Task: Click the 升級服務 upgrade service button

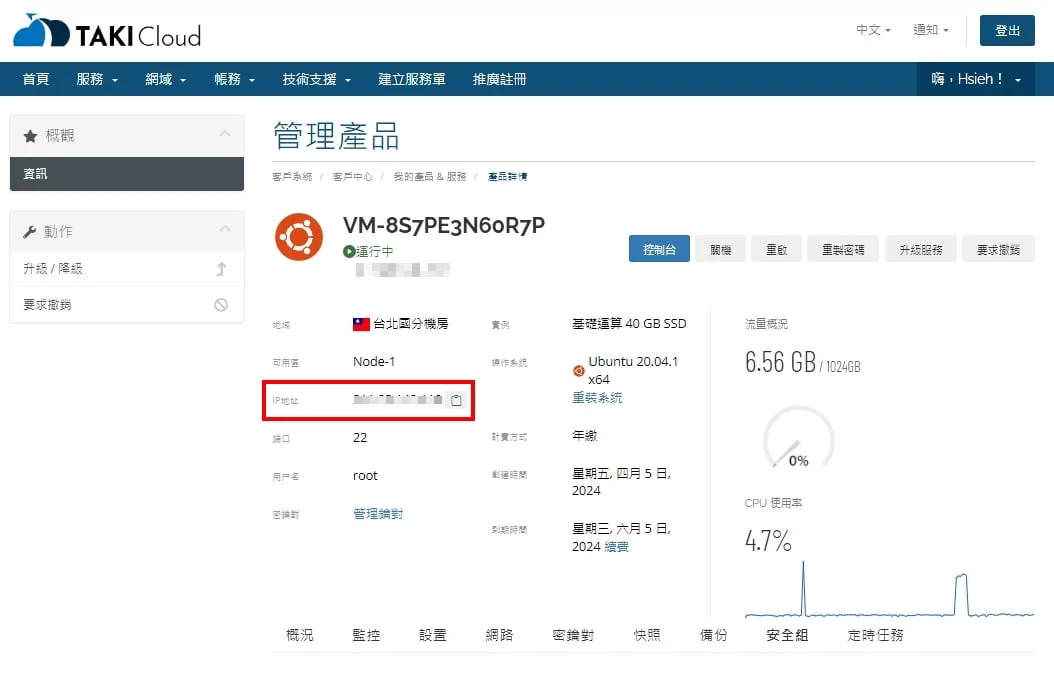Action: tap(921, 249)
